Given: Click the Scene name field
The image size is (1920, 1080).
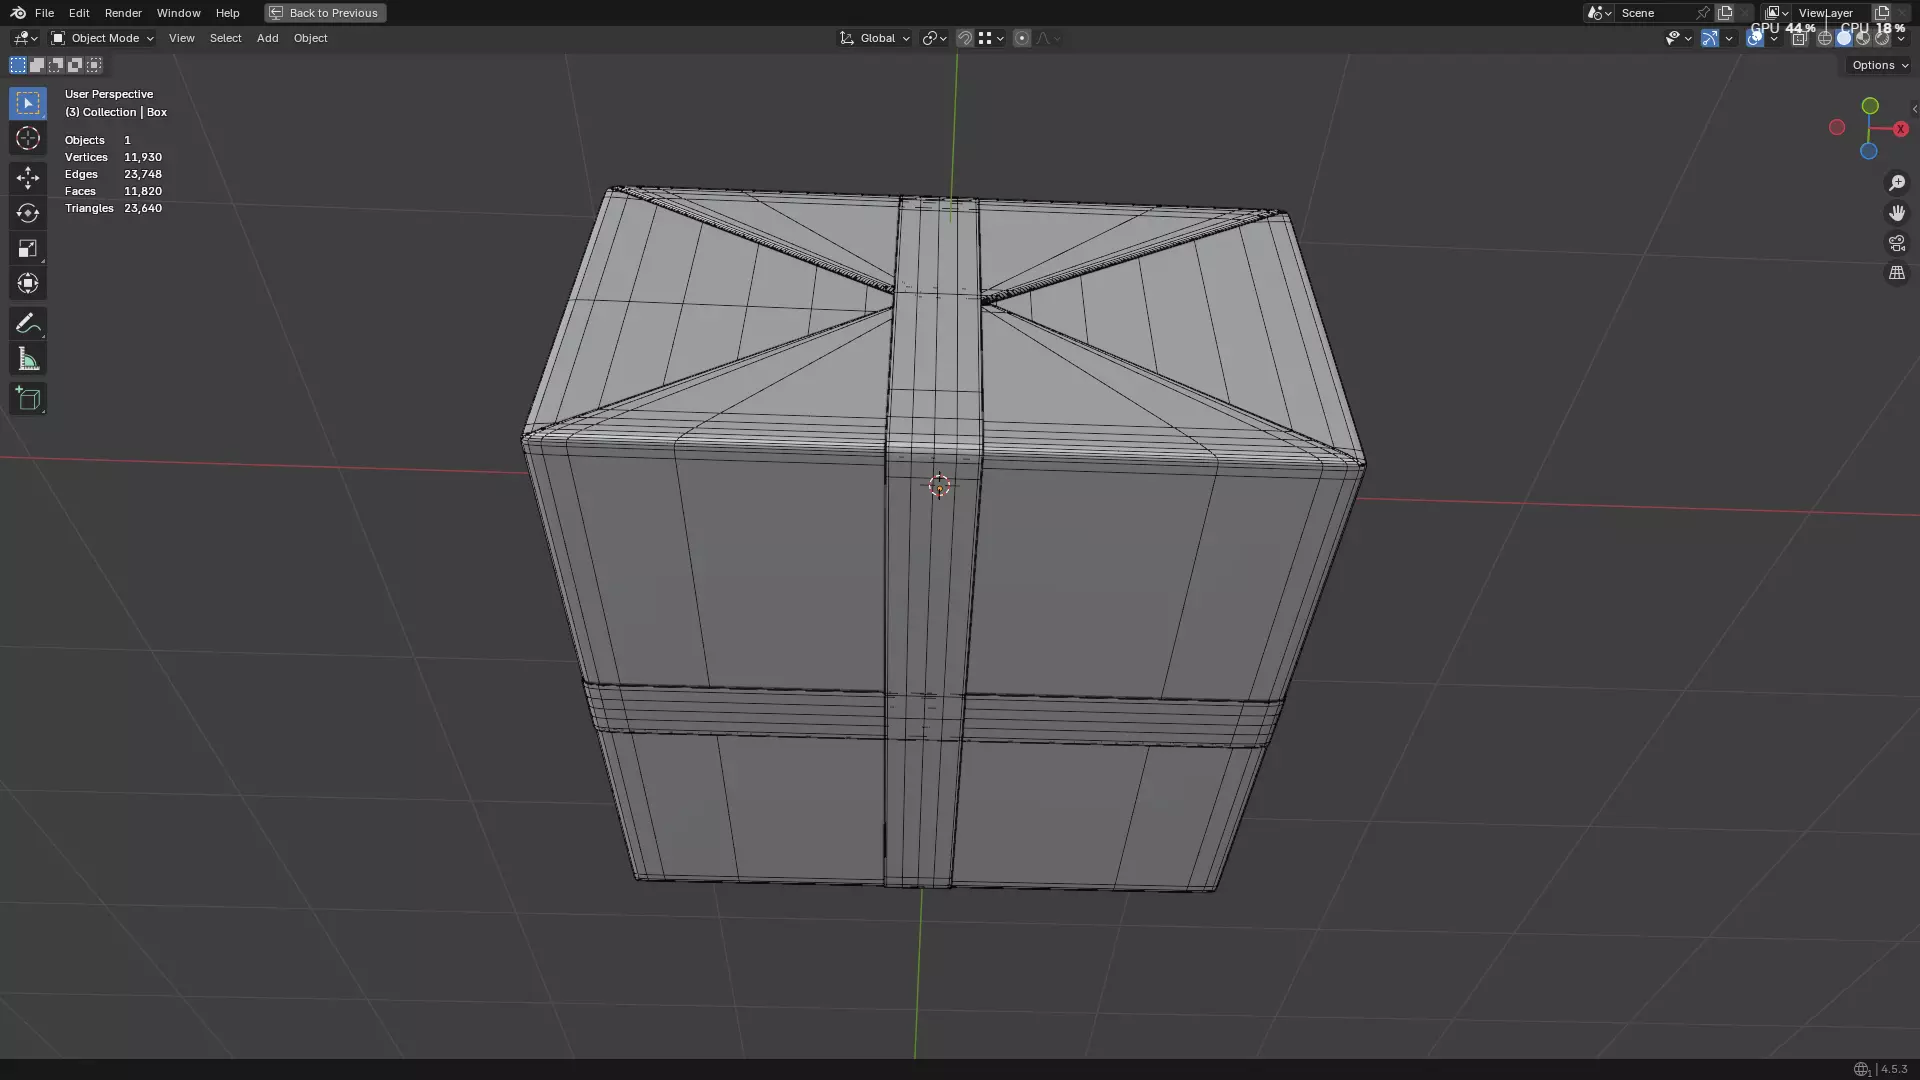Looking at the screenshot, I should (x=1652, y=13).
